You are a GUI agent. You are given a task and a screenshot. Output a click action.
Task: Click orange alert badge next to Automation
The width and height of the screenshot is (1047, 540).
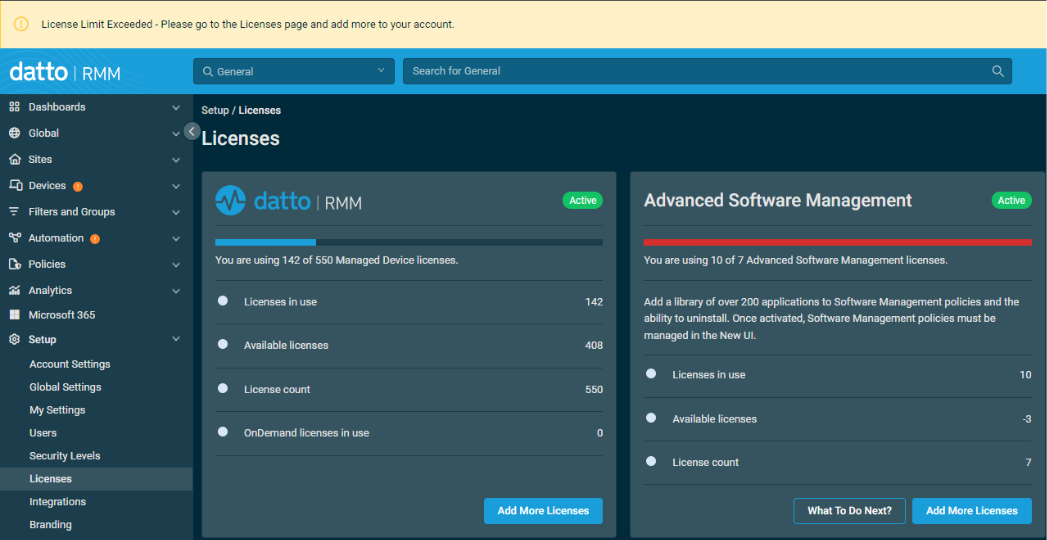(x=95, y=238)
